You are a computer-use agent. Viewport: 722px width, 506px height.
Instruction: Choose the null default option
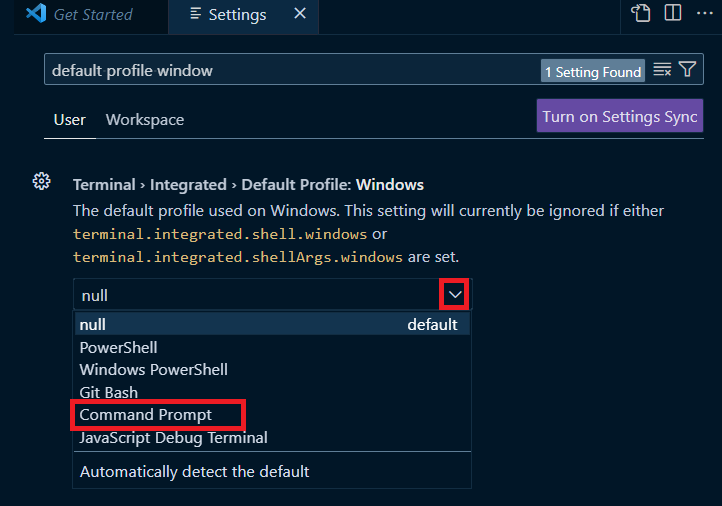(272, 325)
